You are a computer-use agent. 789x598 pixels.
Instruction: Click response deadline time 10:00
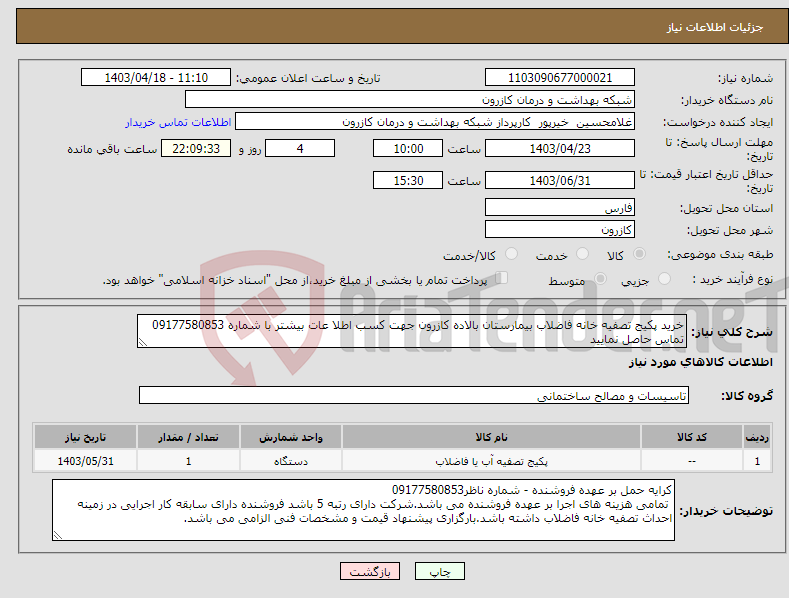(x=408, y=148)
